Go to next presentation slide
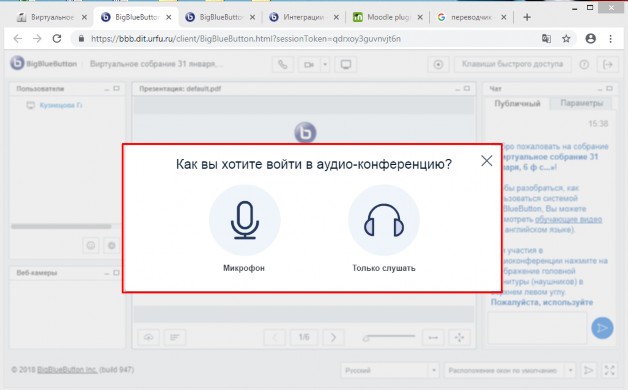The width and height of the screenshot is (628, 390). (x=333, y=337)
